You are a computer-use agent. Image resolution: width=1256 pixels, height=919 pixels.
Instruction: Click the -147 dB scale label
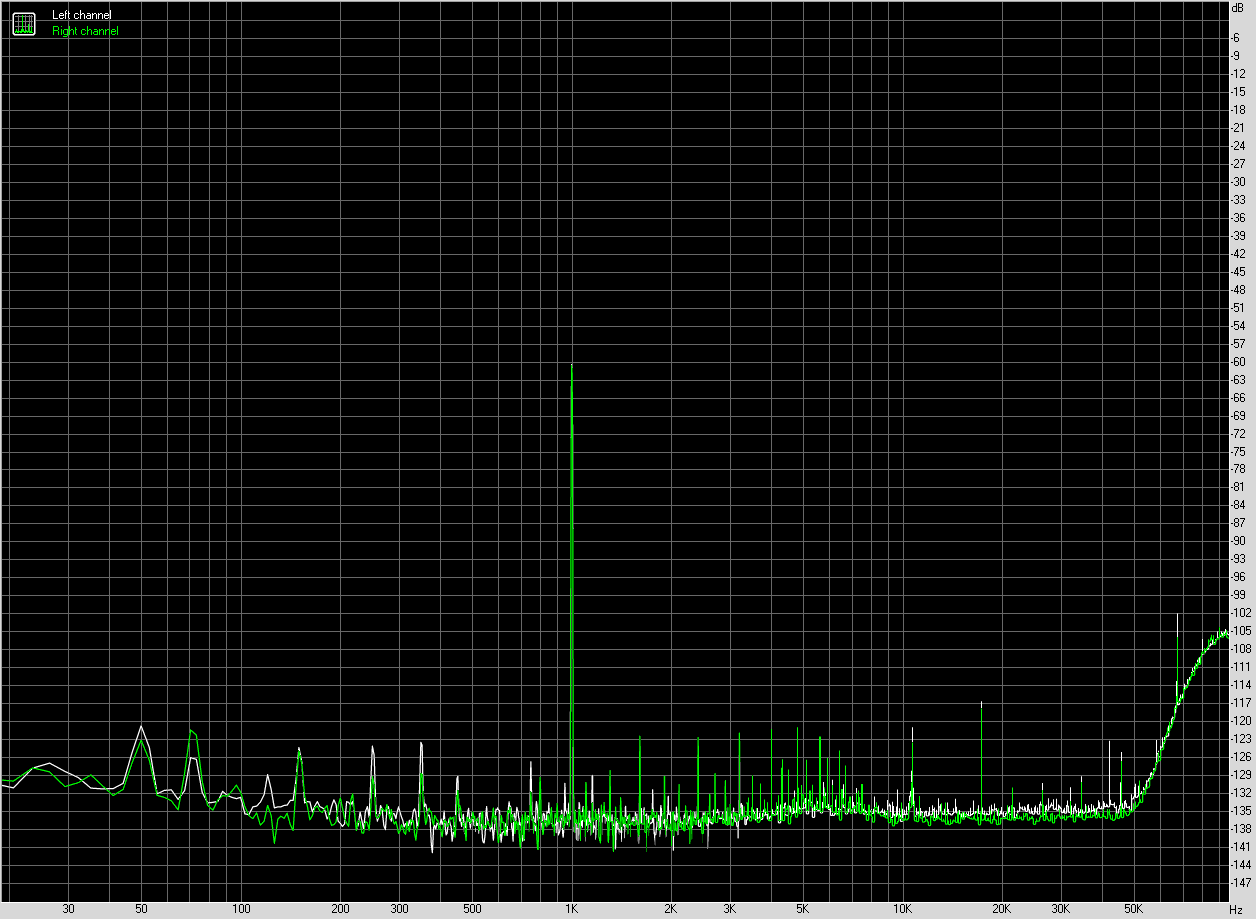(1241, 883)
